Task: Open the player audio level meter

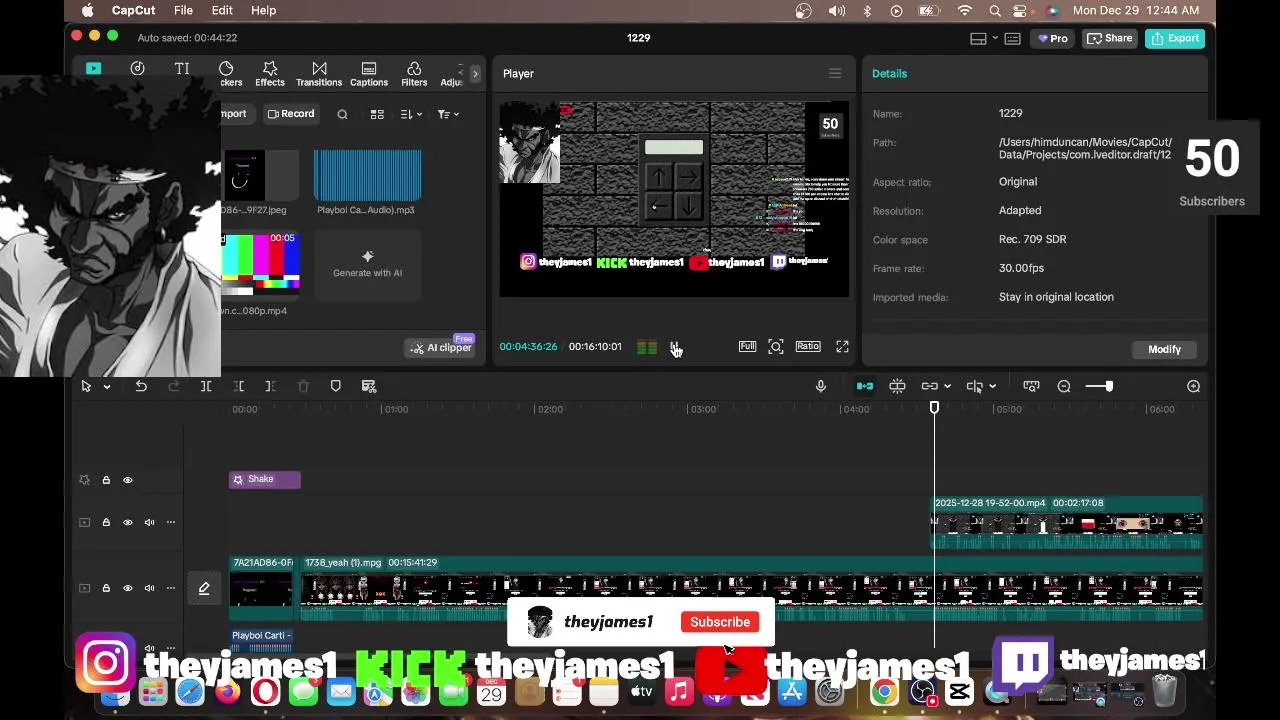Action: [x=647, y=347]
